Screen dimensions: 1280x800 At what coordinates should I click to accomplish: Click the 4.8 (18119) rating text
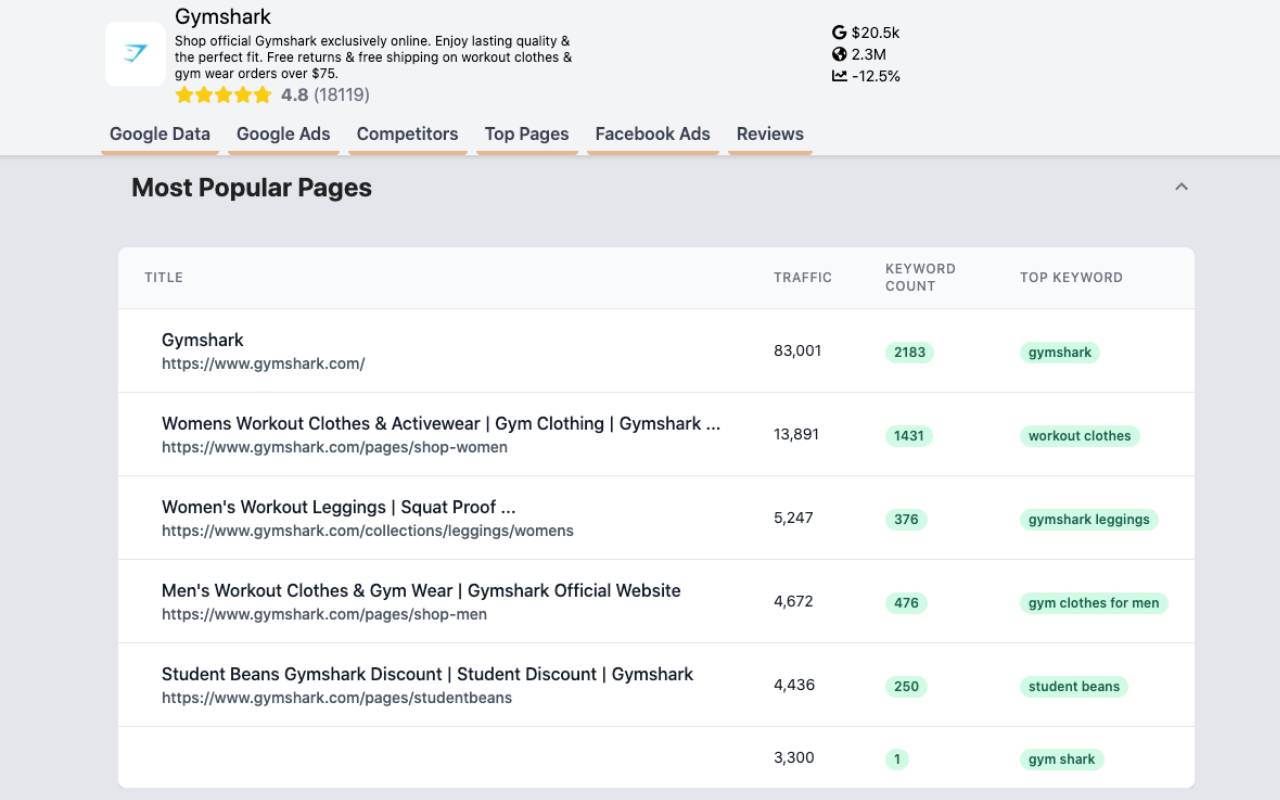tap(325, 95)
